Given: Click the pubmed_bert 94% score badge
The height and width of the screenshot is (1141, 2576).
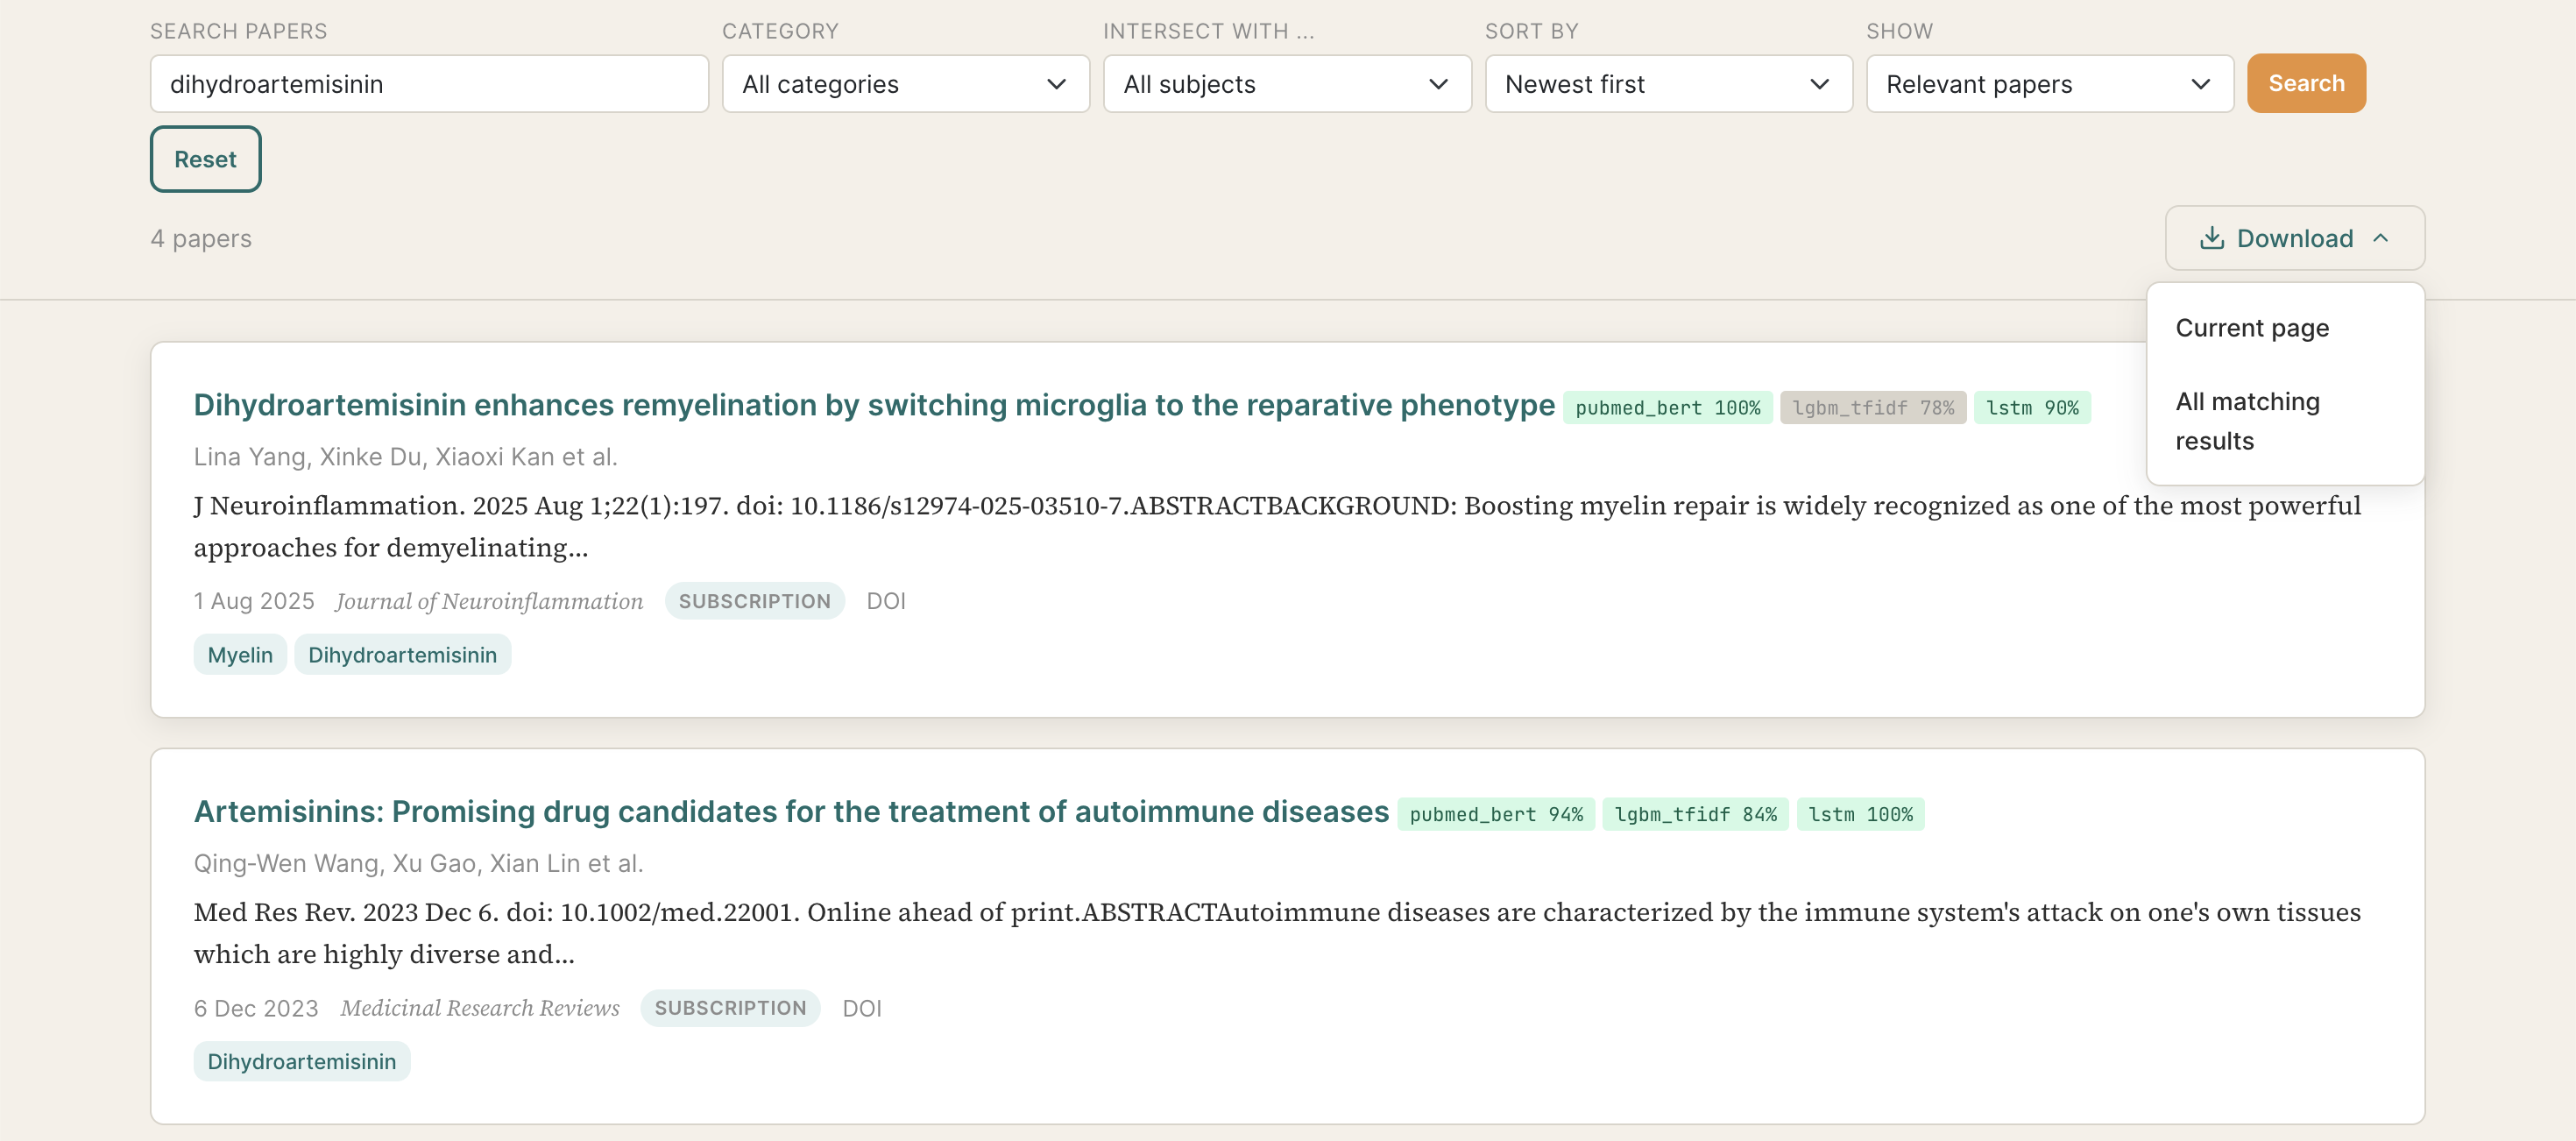Looking at the screenshot, I should click(1496, 815).
